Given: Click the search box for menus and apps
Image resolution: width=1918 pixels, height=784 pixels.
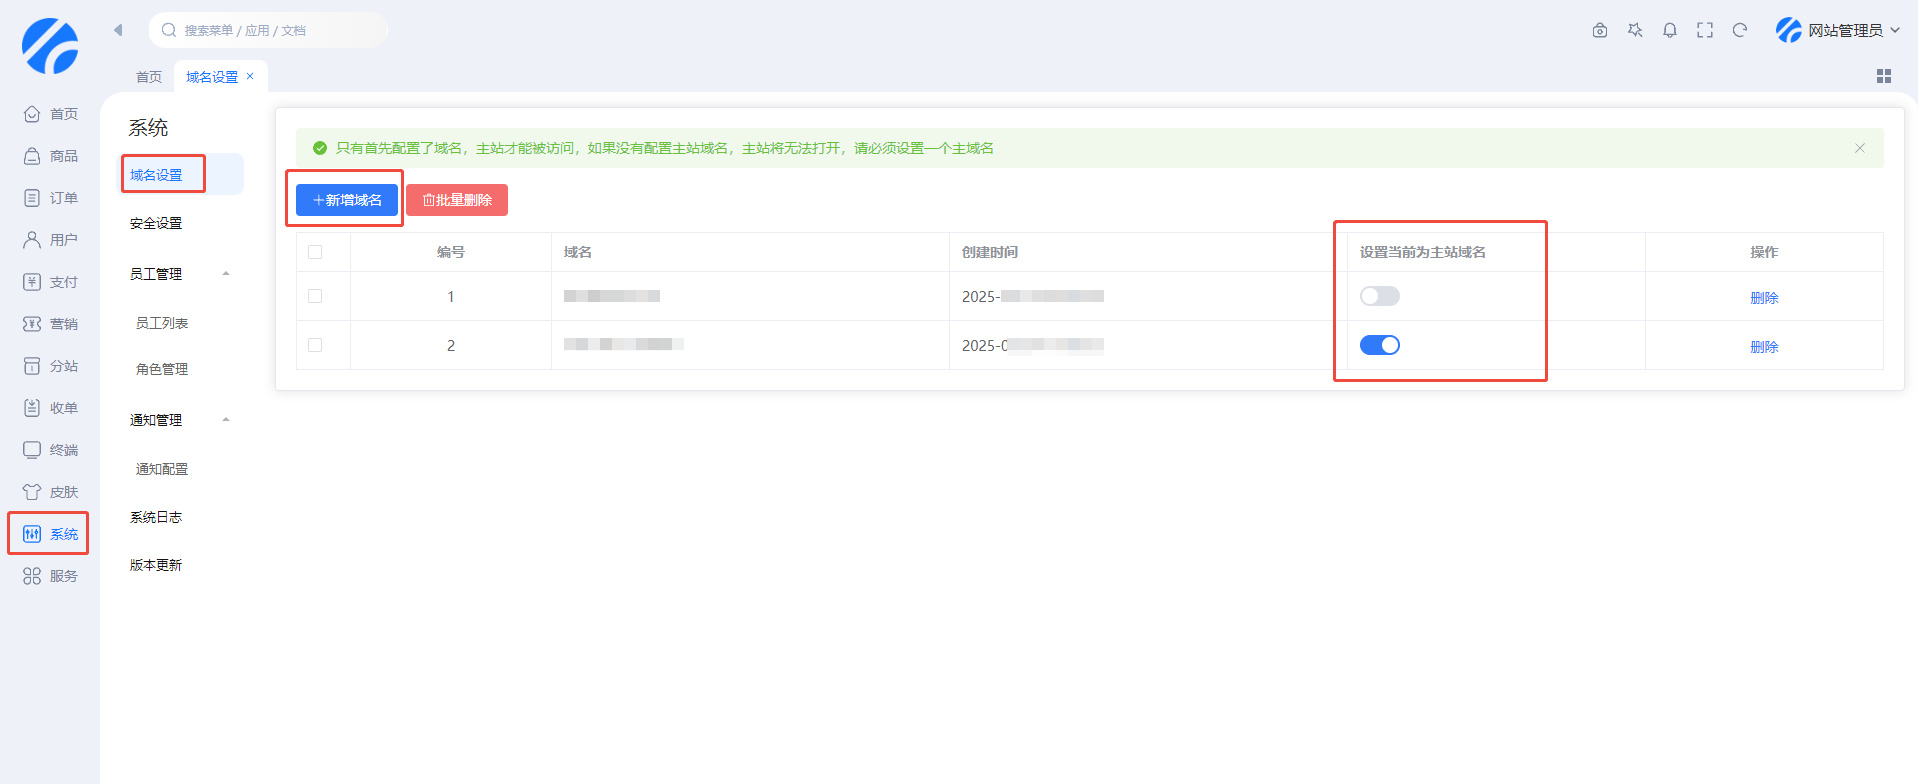Looking at the screenshot, I should [270, 31].
